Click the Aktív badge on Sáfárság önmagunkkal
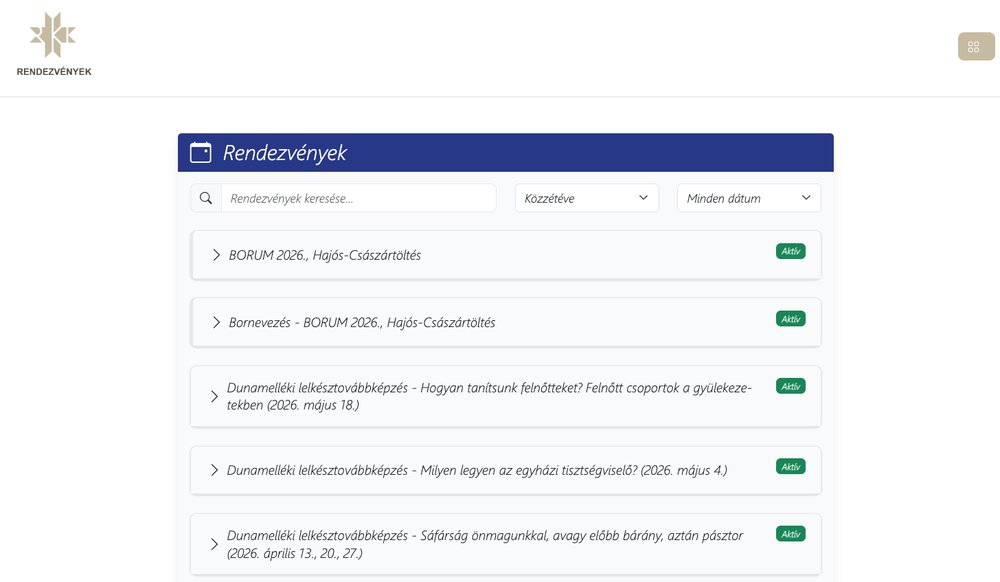 [x=790, y=533]
